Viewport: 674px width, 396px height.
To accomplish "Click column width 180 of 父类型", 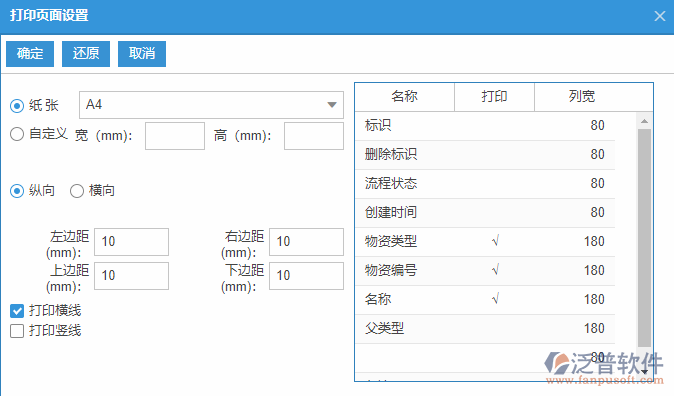I will (594, 328).
